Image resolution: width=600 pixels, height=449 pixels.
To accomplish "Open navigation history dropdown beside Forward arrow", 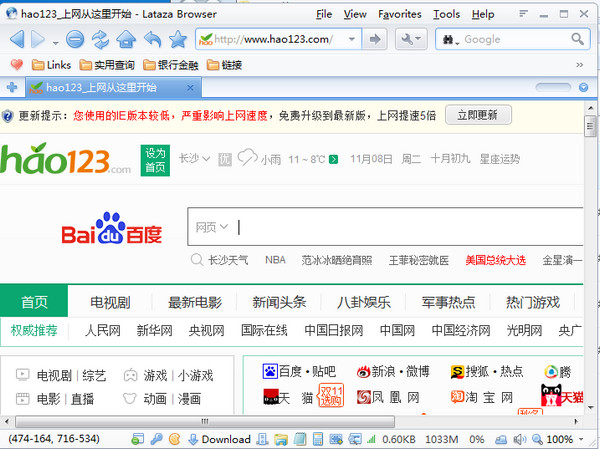I will point(55,43).
